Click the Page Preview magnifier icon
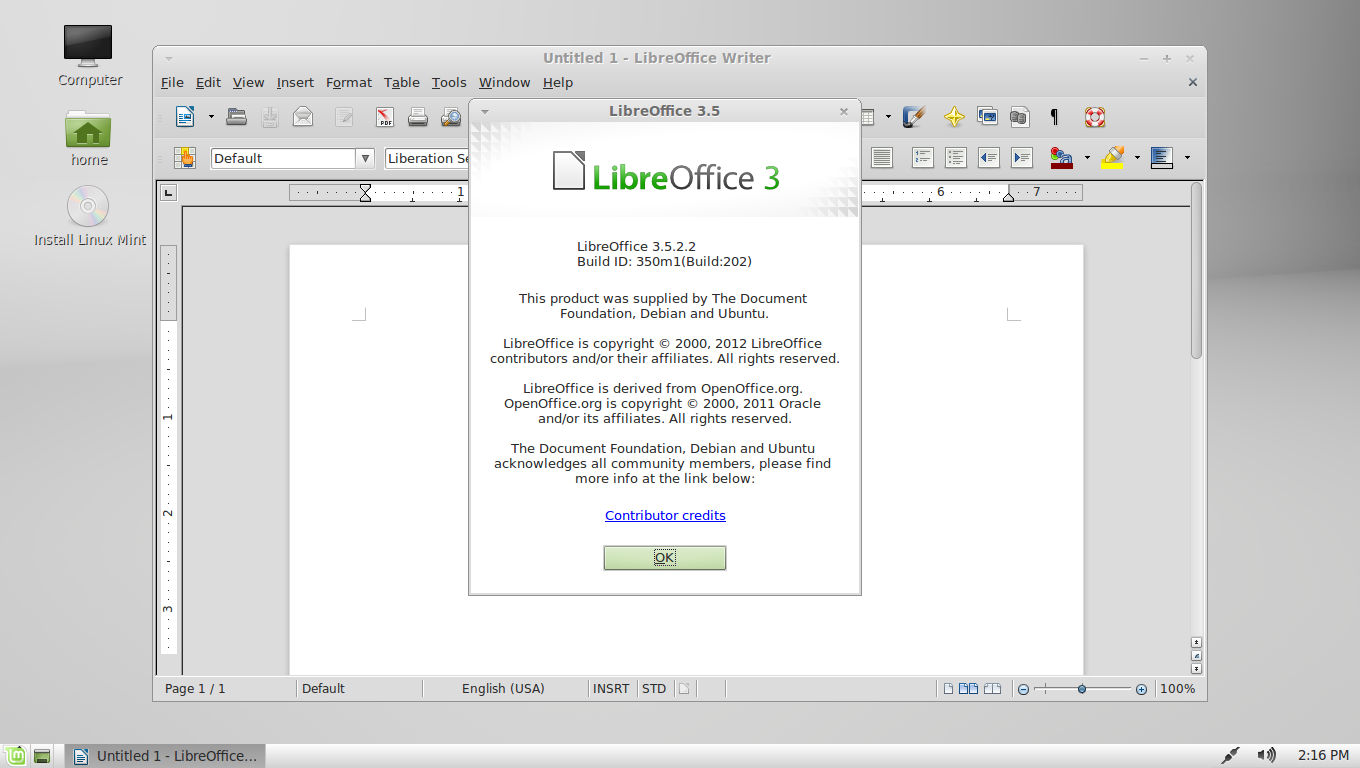 [452, 117]
